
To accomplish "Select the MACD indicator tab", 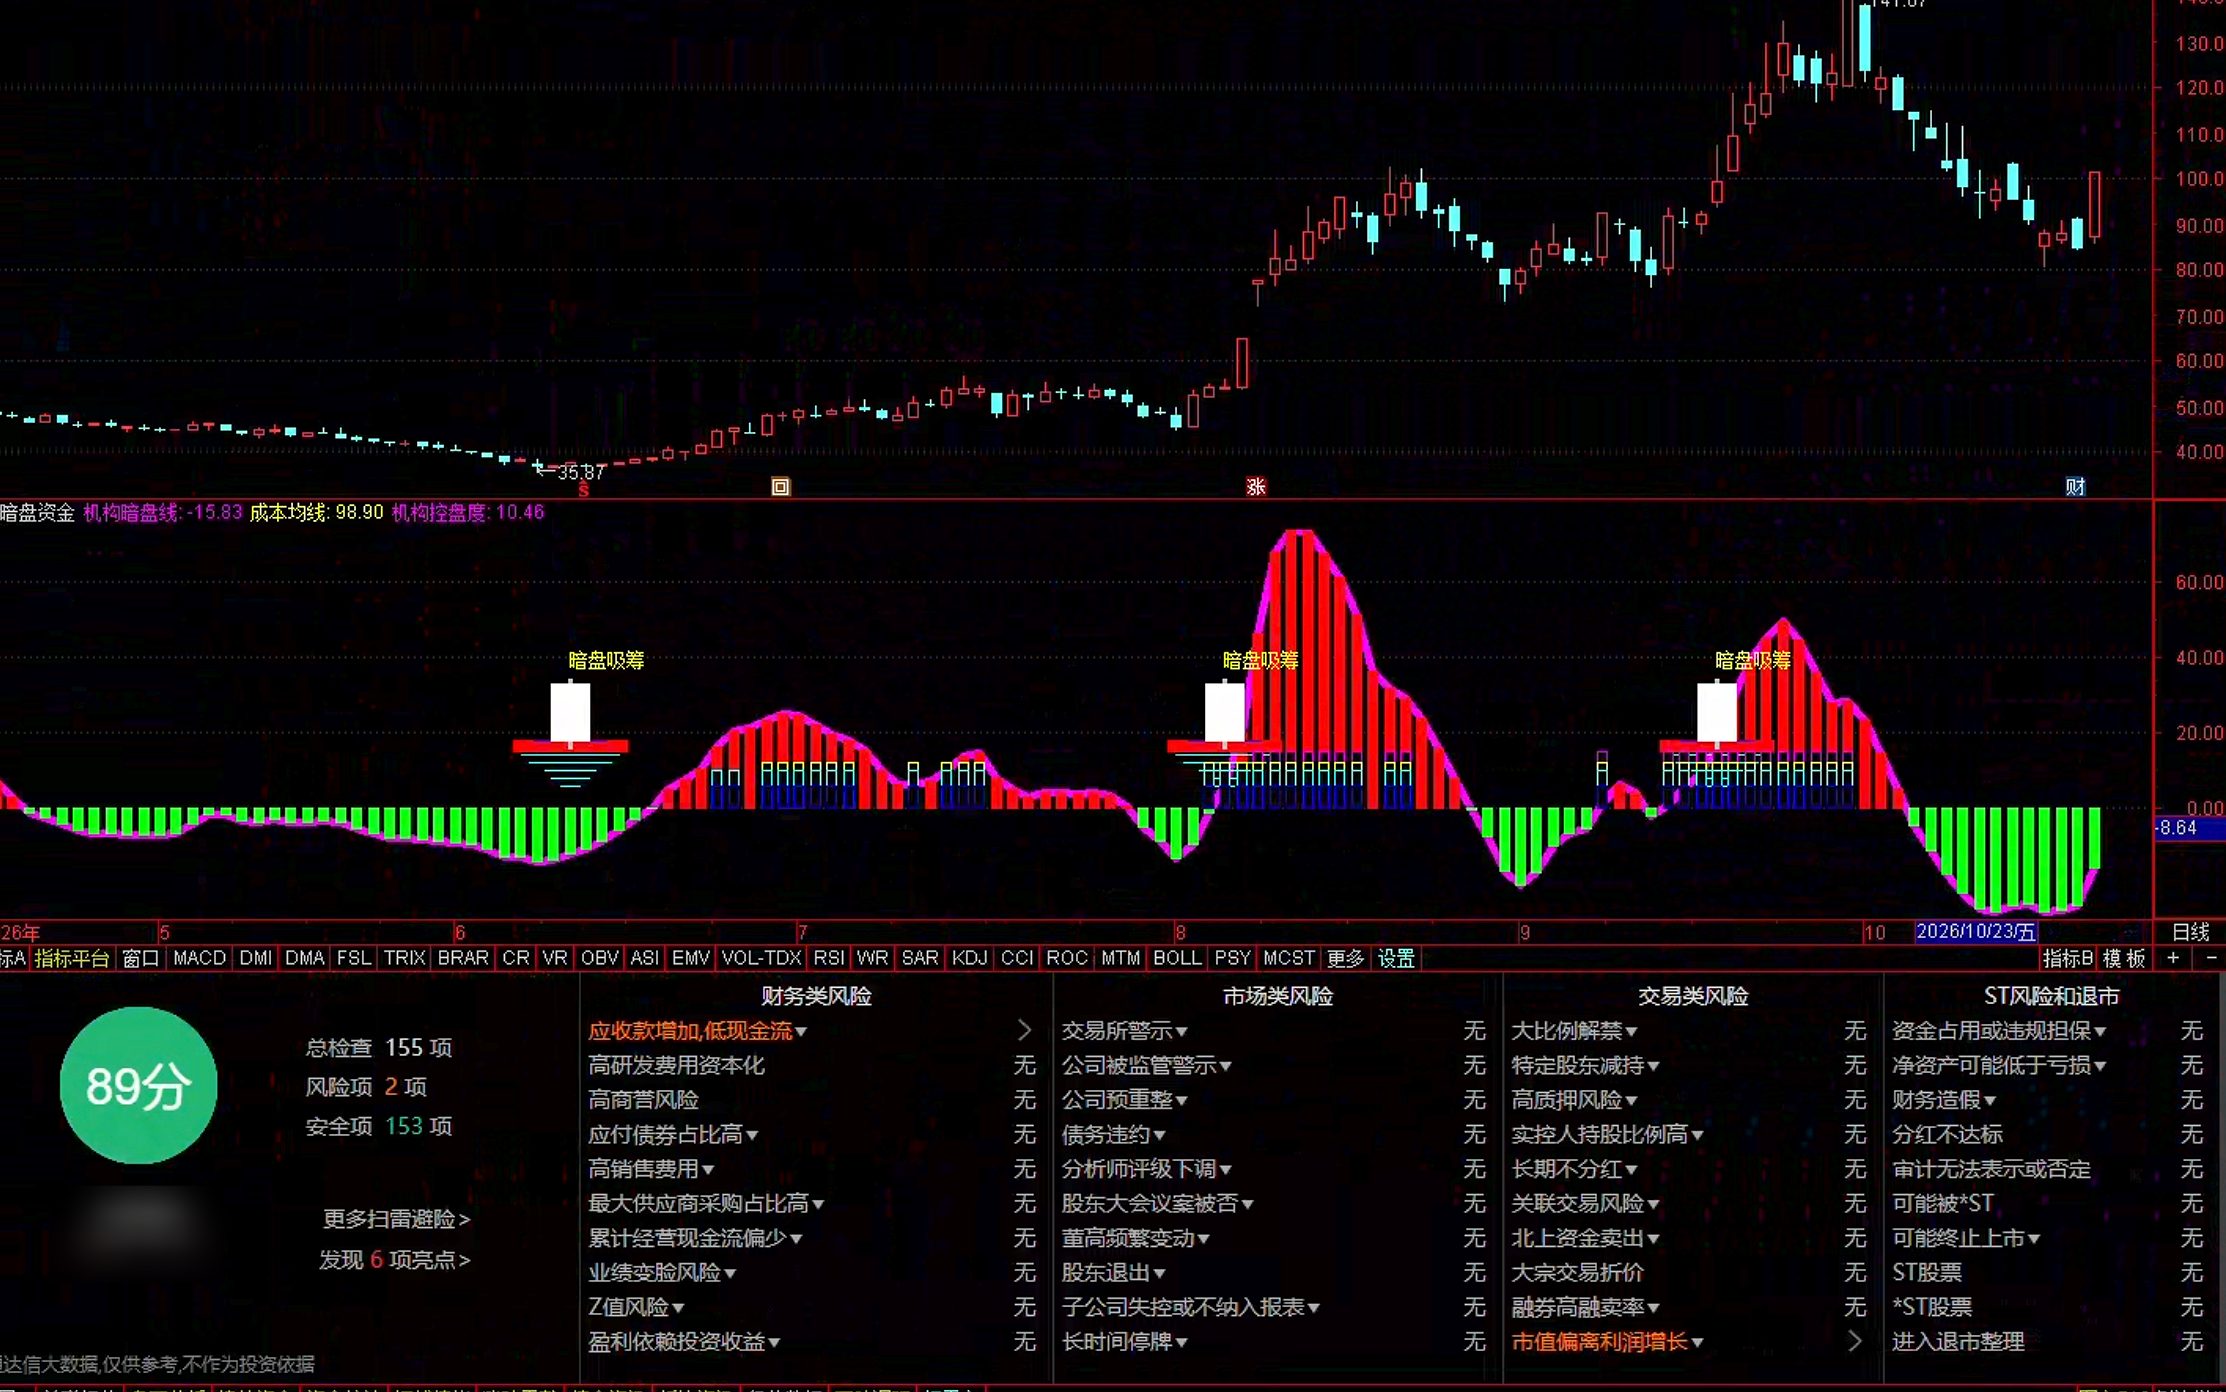I will pyautogui.click(x=199, y=958).
